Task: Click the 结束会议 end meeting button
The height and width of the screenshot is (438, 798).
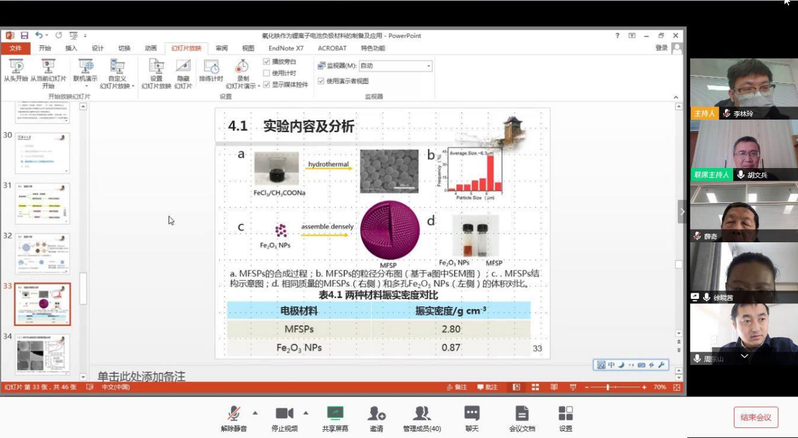Action: click(756, 417)
